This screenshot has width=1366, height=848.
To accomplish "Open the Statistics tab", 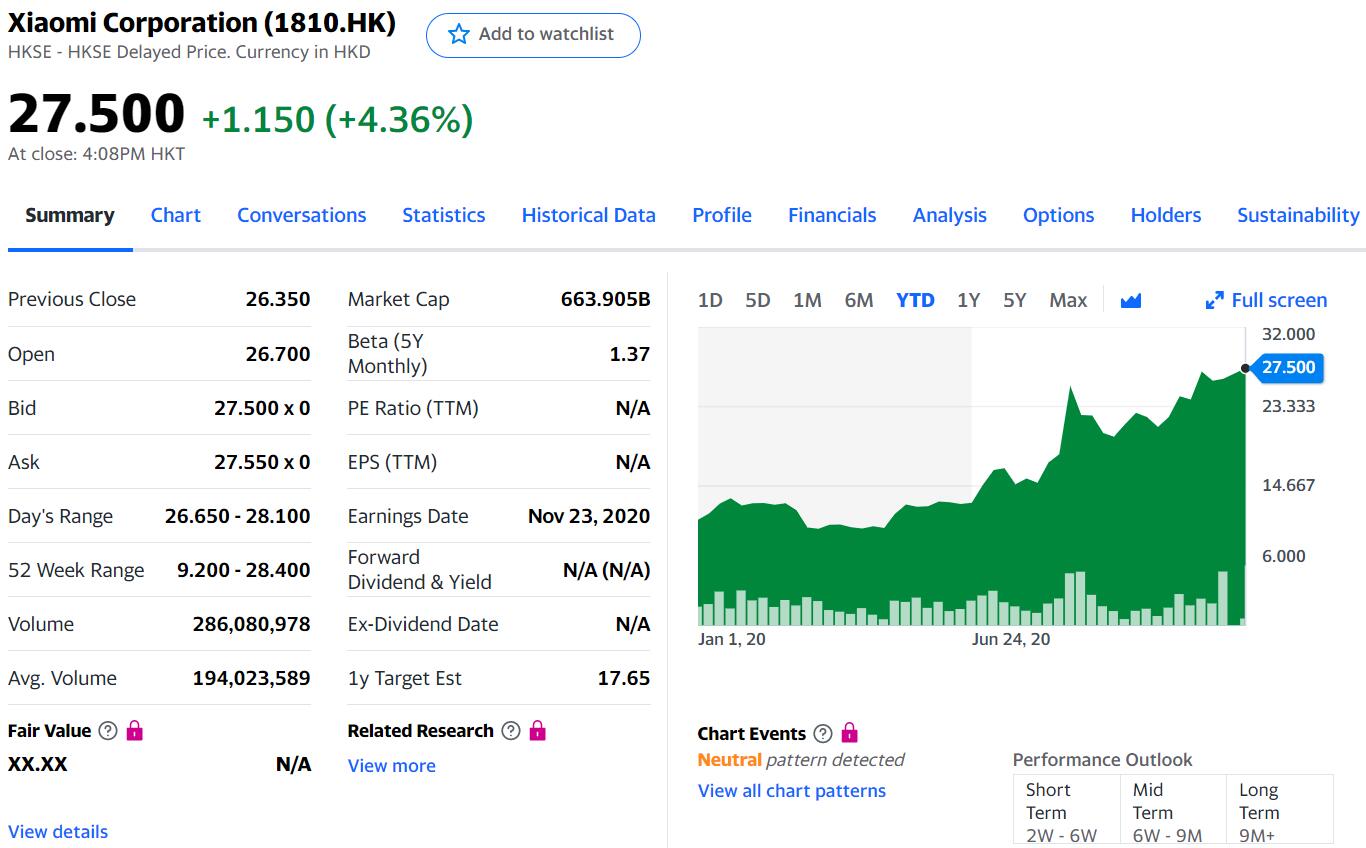I will point(443,215).
